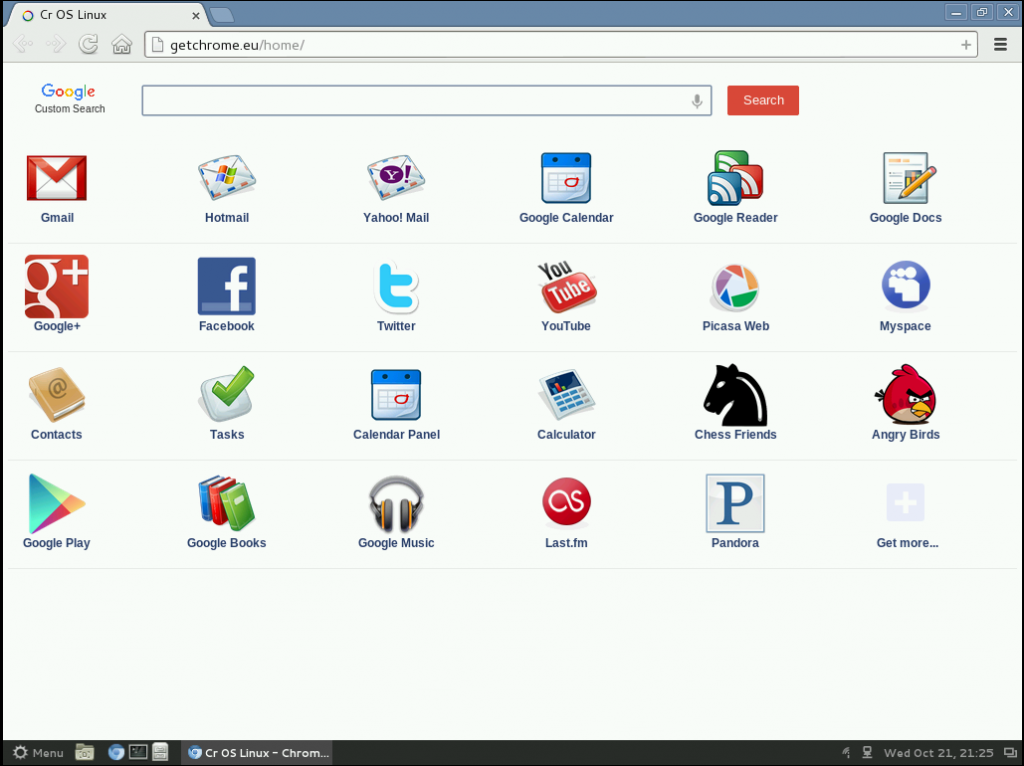Screen dimensions: 1024x766
Task: Open the Calculator icon
Action: [566, 394]
